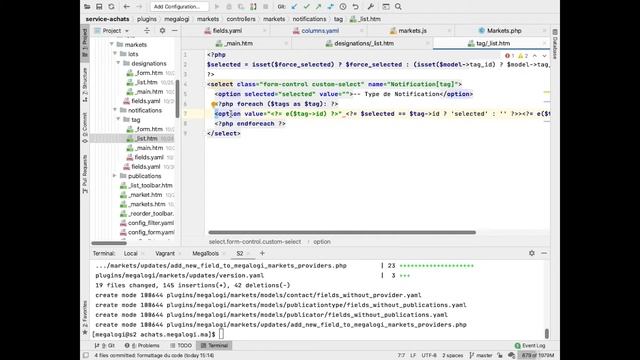The width and height of the screenshot is (640, 360).
Task: Click the Run play icon in the toolbar
Action: tap(217, 7)
